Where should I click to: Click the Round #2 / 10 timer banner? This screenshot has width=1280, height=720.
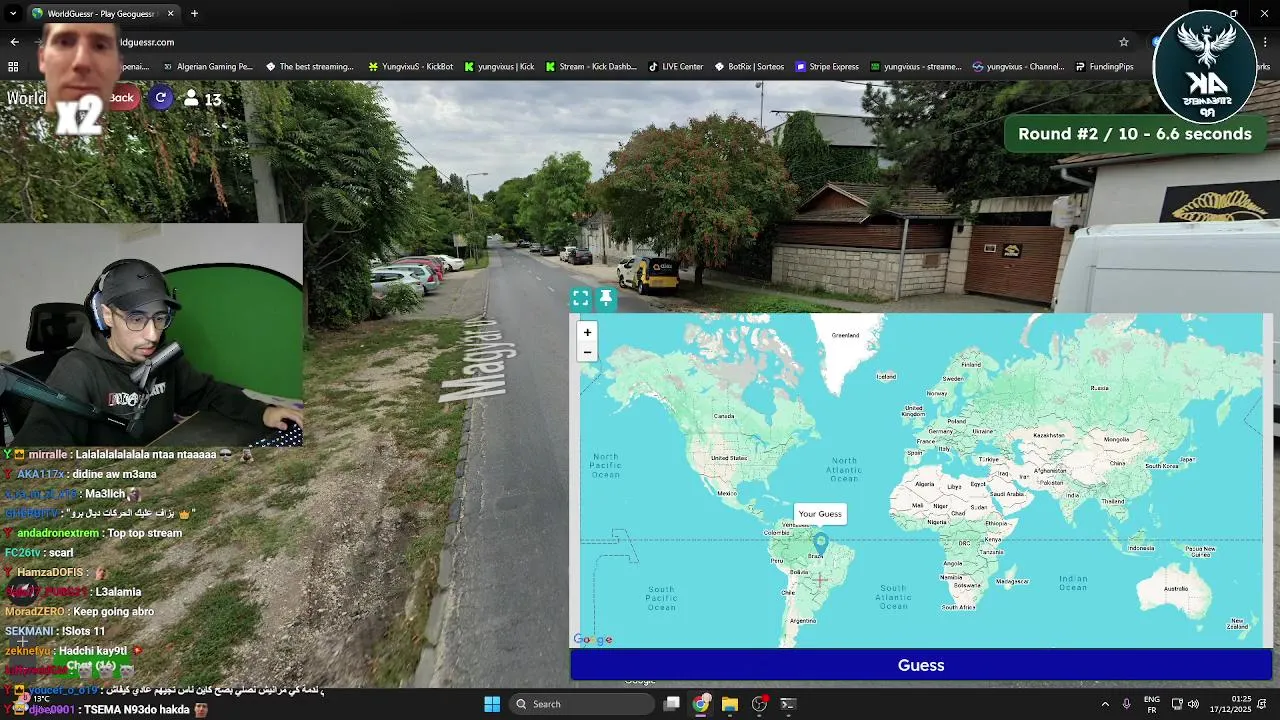pos(1135,134)
